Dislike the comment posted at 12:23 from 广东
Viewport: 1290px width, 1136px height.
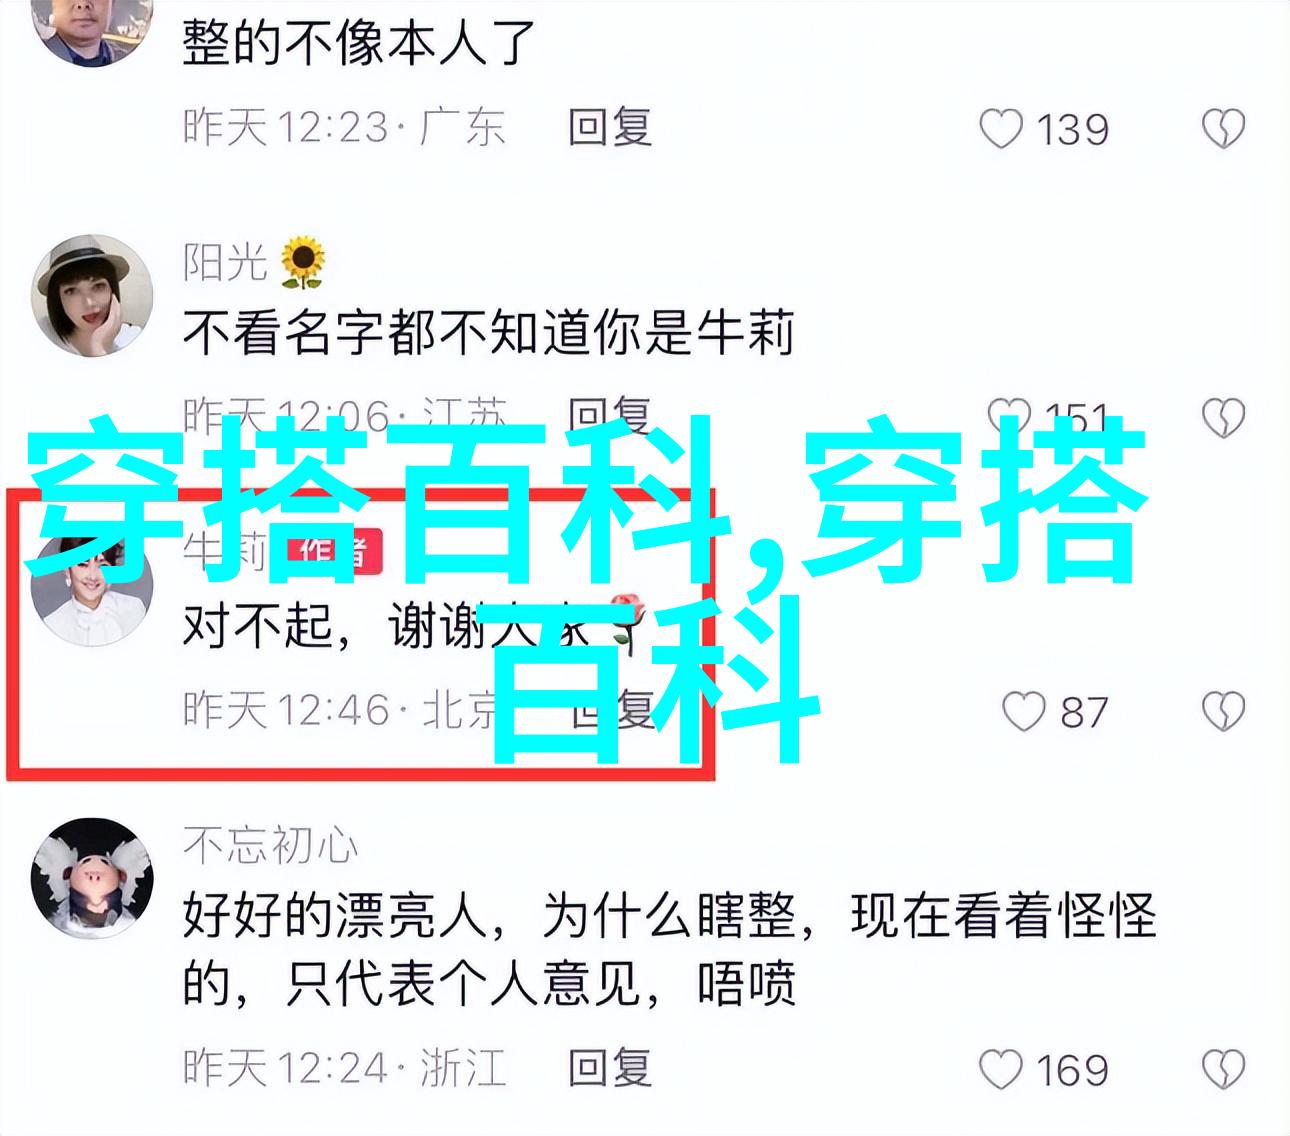click(x=1223, y=129)
